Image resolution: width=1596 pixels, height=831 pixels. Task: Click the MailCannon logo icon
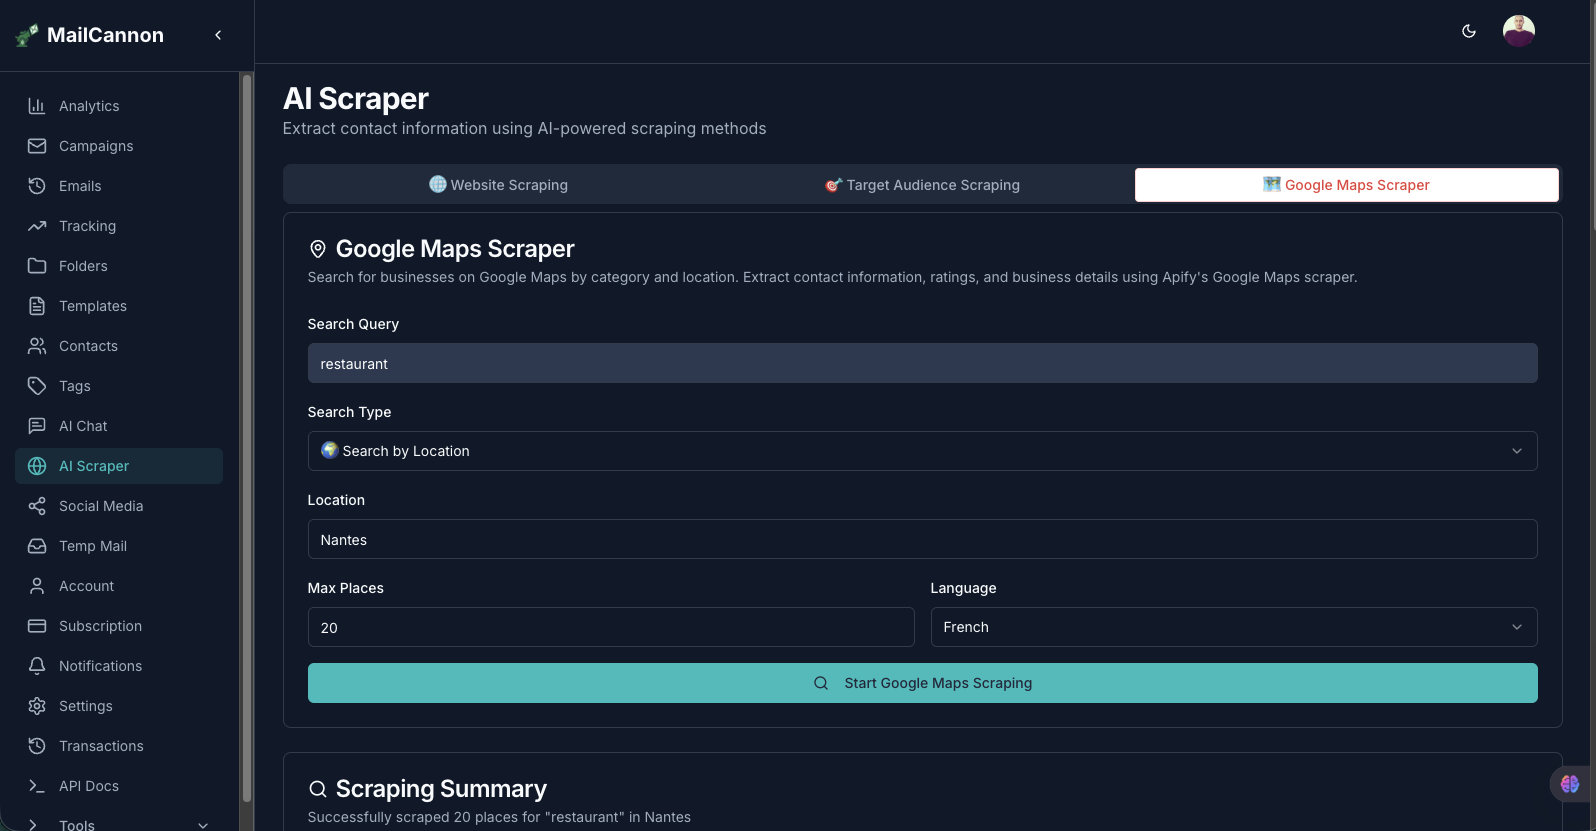coord(27,35)
